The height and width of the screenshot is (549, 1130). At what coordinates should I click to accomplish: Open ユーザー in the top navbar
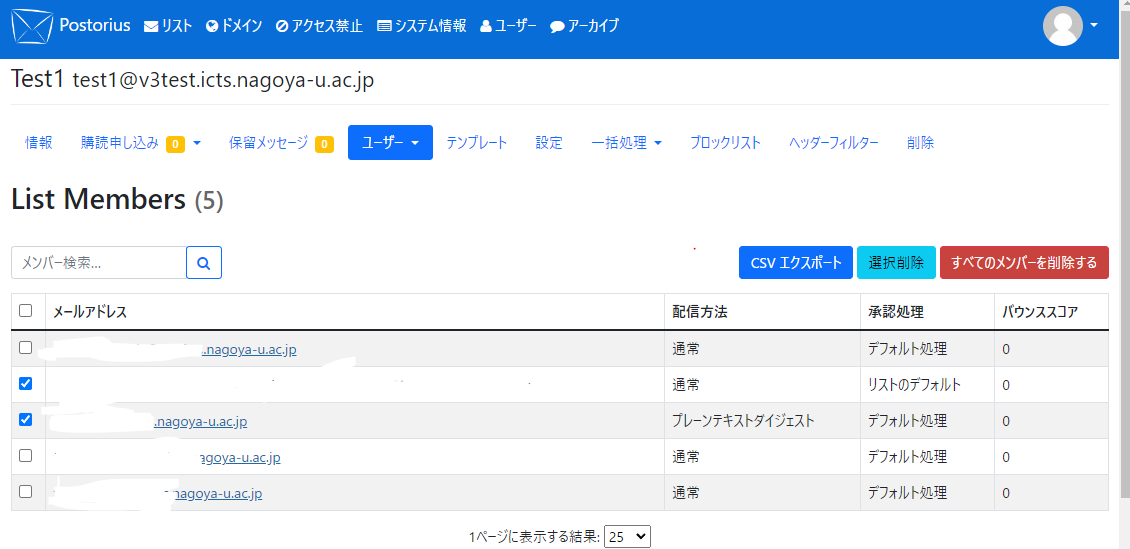click(x=508, y=26)
